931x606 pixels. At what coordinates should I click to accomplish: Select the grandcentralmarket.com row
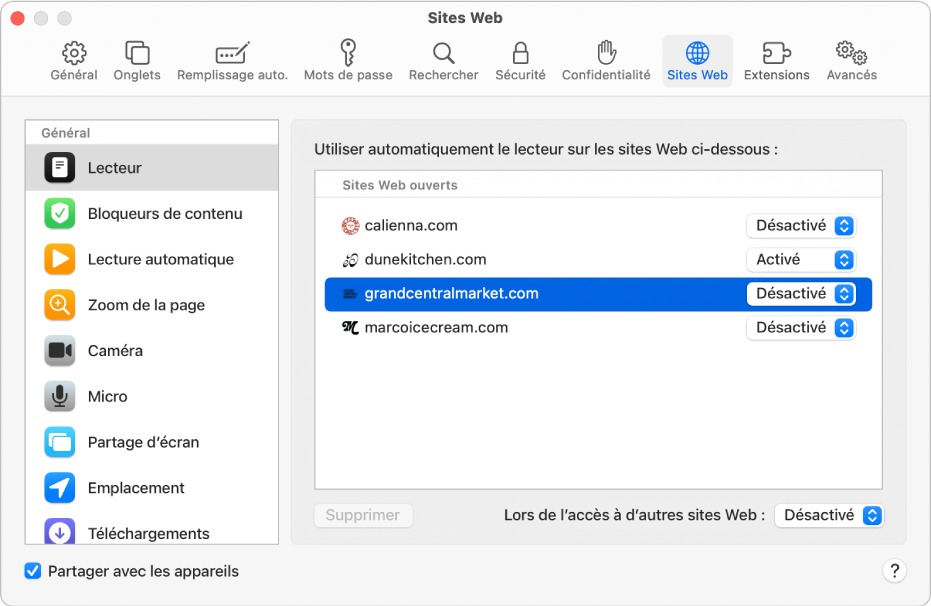click(x=598, y=294)
